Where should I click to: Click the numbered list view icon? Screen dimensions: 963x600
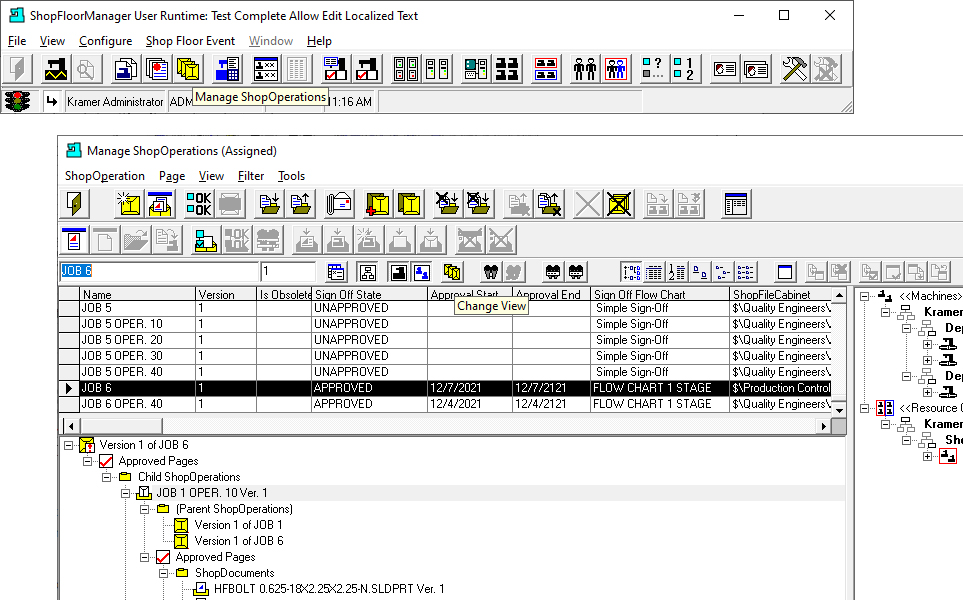click(x=677, y=271)
